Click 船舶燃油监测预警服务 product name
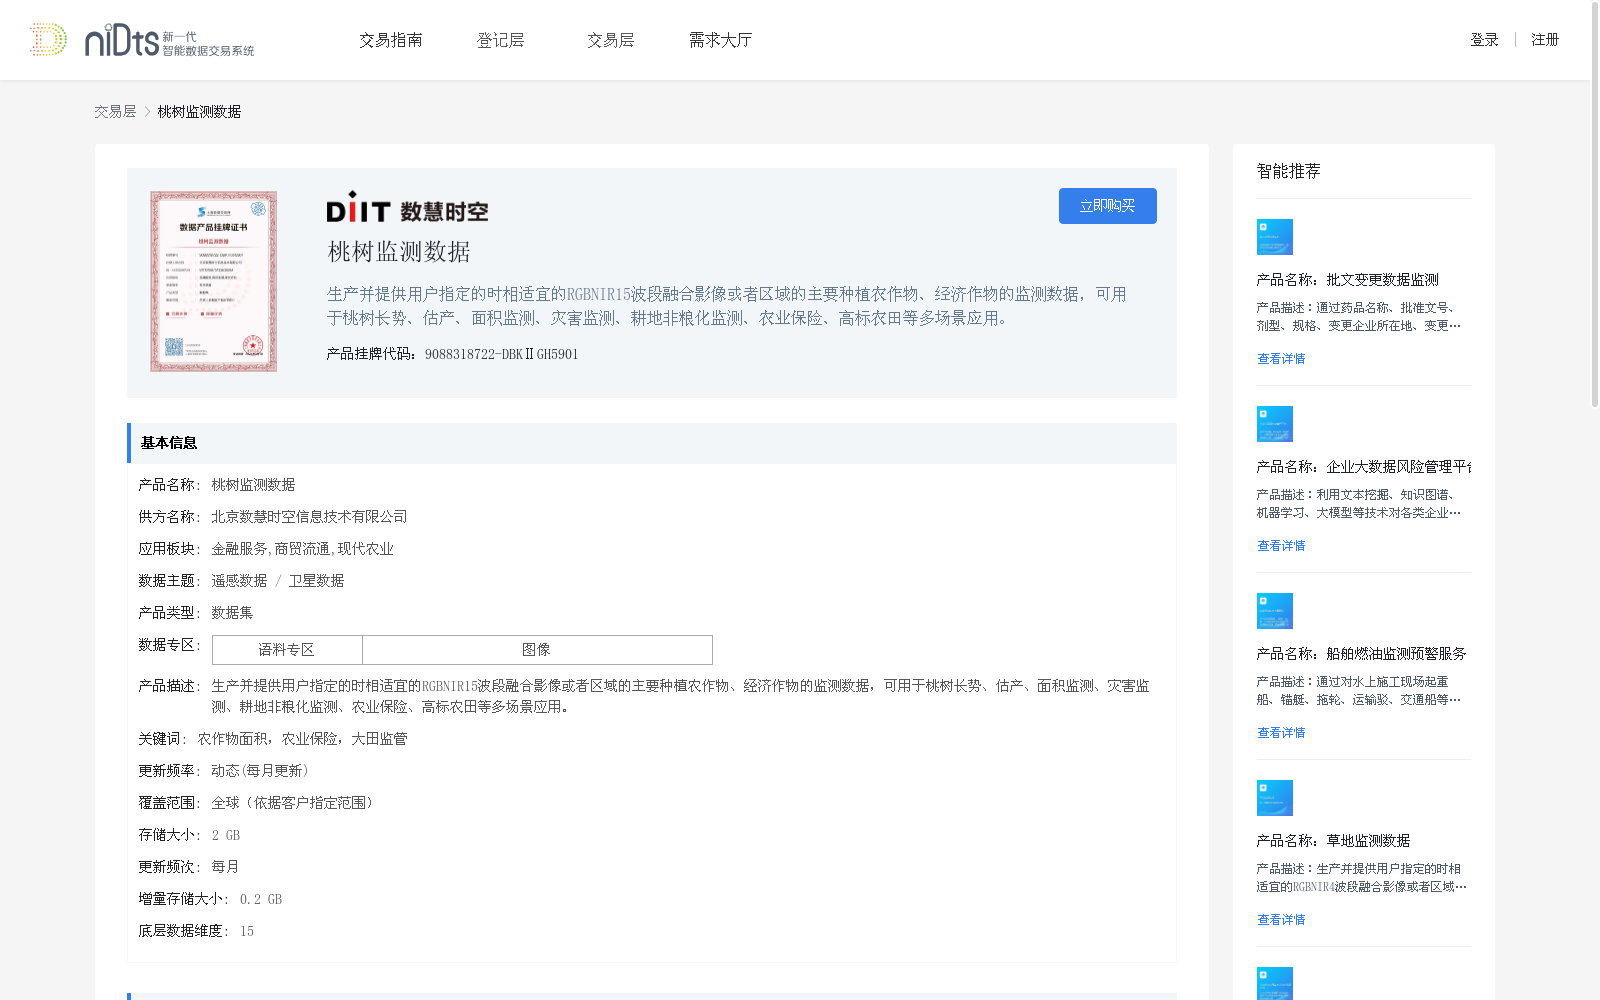The height and width of the screenshot is (1000, 1600). coord(1396,654)
